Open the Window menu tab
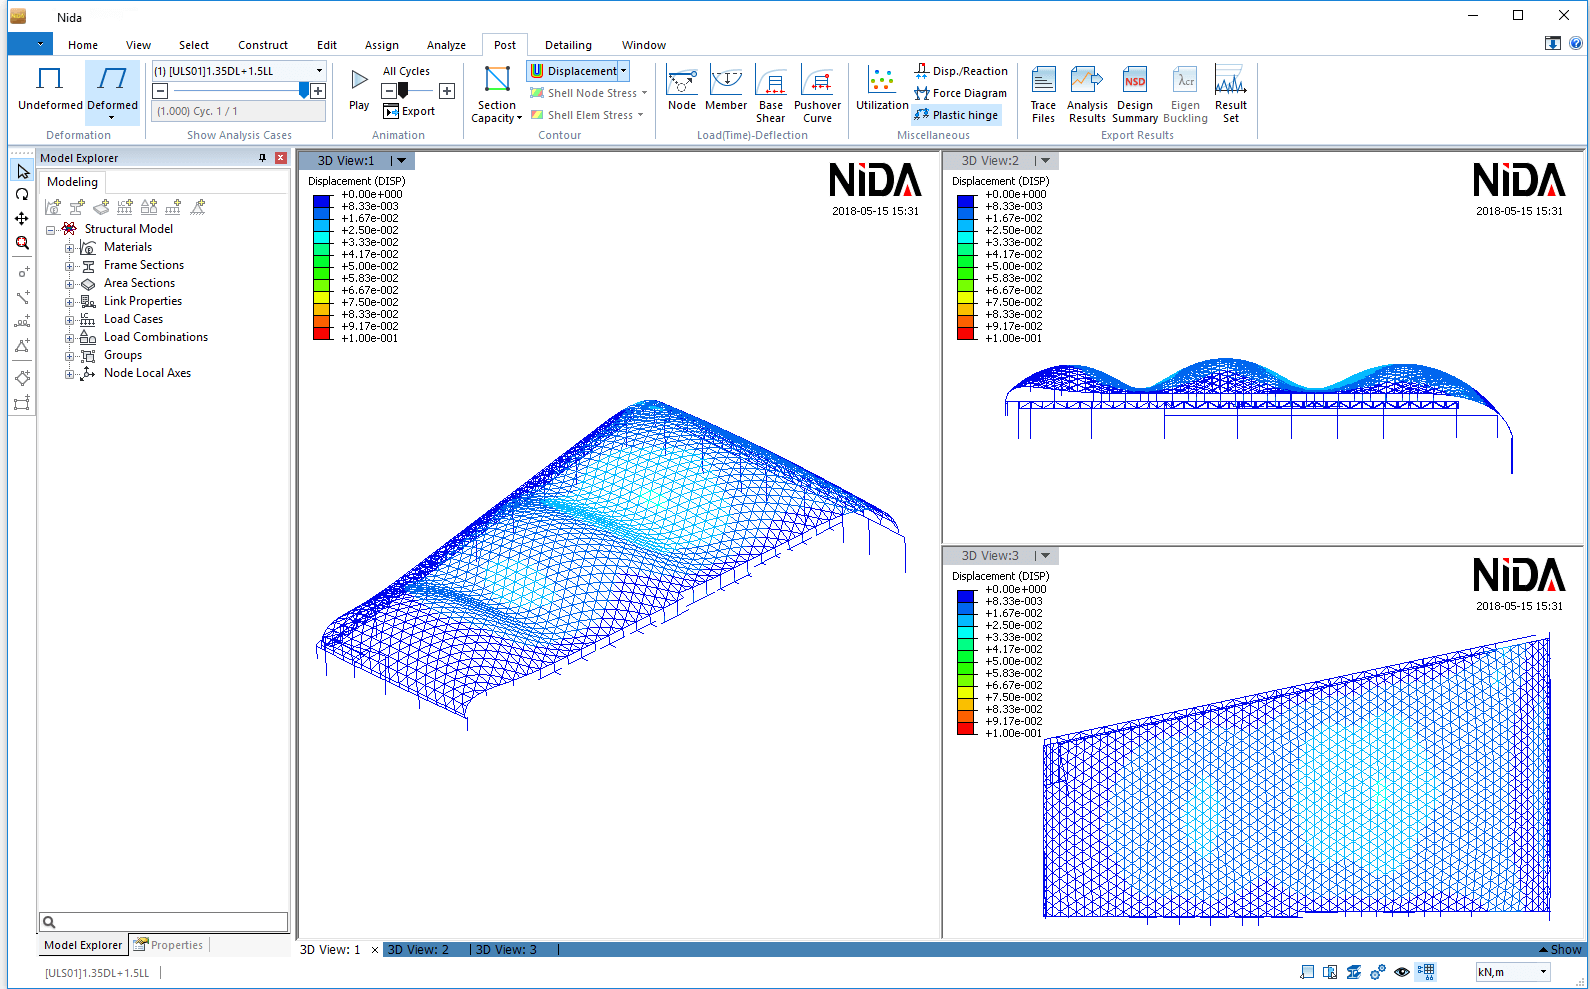 (x=644, y=45)
